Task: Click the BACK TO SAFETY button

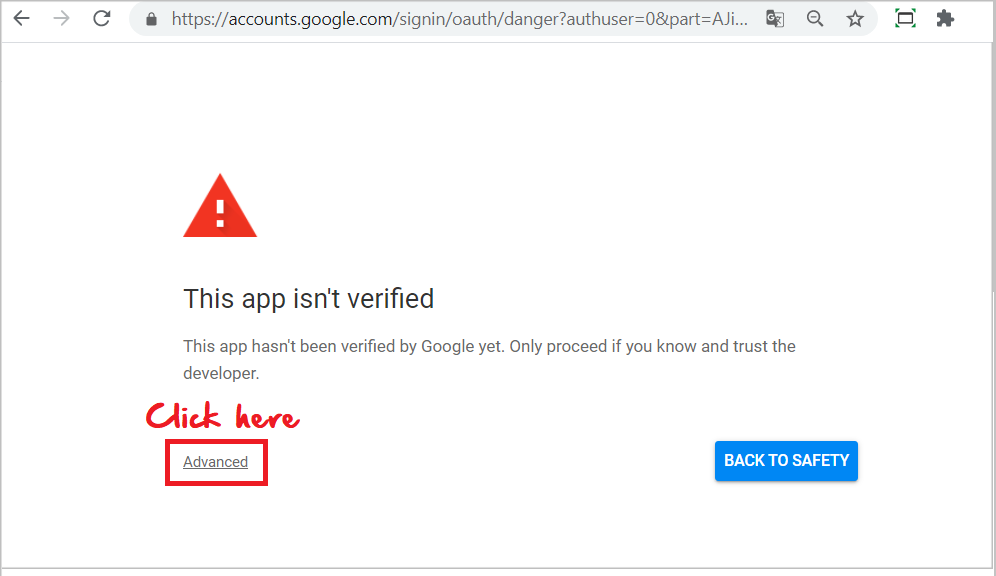Action: [x=786, y=460]
